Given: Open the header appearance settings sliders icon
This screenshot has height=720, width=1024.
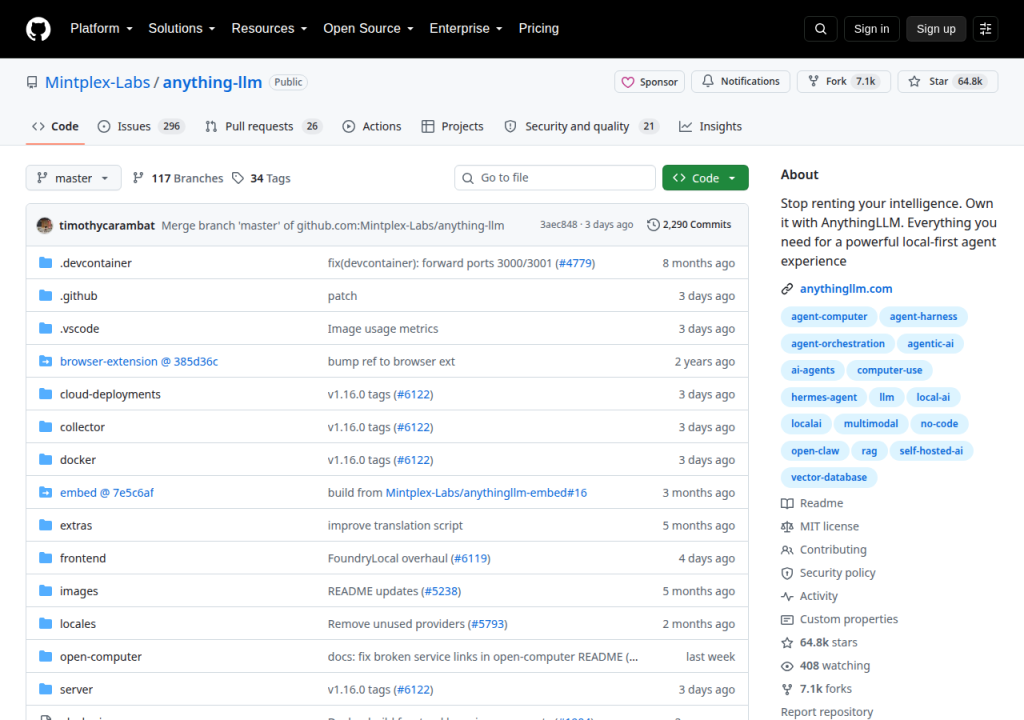Looking at the screenshot, I should [x=985, y=29].
